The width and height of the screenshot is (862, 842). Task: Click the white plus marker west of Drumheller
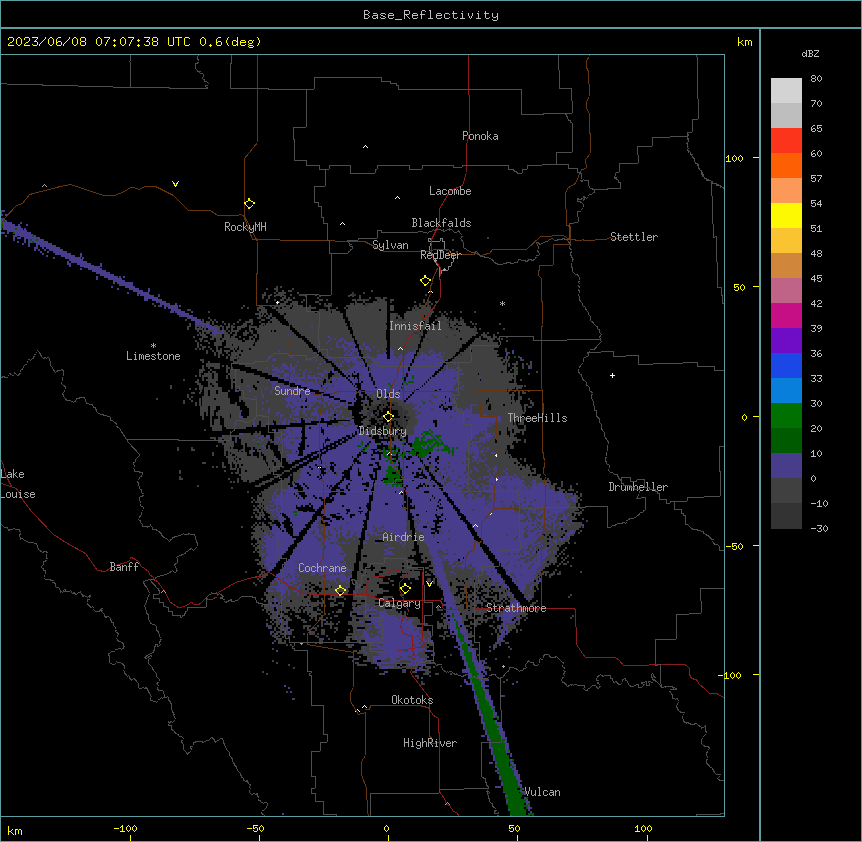point(612,375)
